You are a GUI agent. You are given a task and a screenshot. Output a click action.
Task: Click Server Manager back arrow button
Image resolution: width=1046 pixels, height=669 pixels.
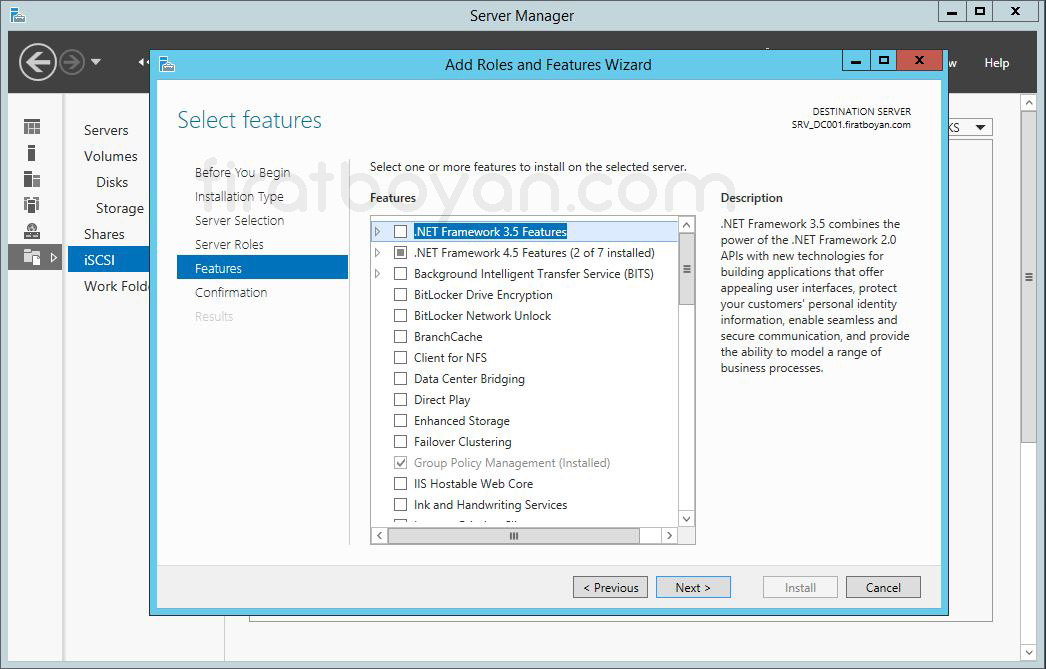click(x=37, y=62)
